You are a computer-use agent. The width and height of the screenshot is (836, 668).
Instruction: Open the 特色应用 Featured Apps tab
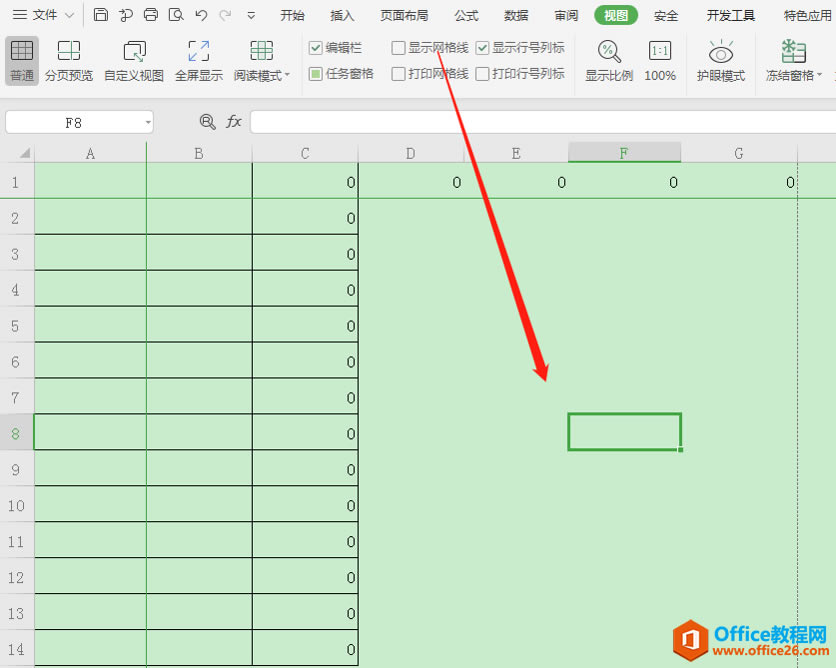pos(808,15)
